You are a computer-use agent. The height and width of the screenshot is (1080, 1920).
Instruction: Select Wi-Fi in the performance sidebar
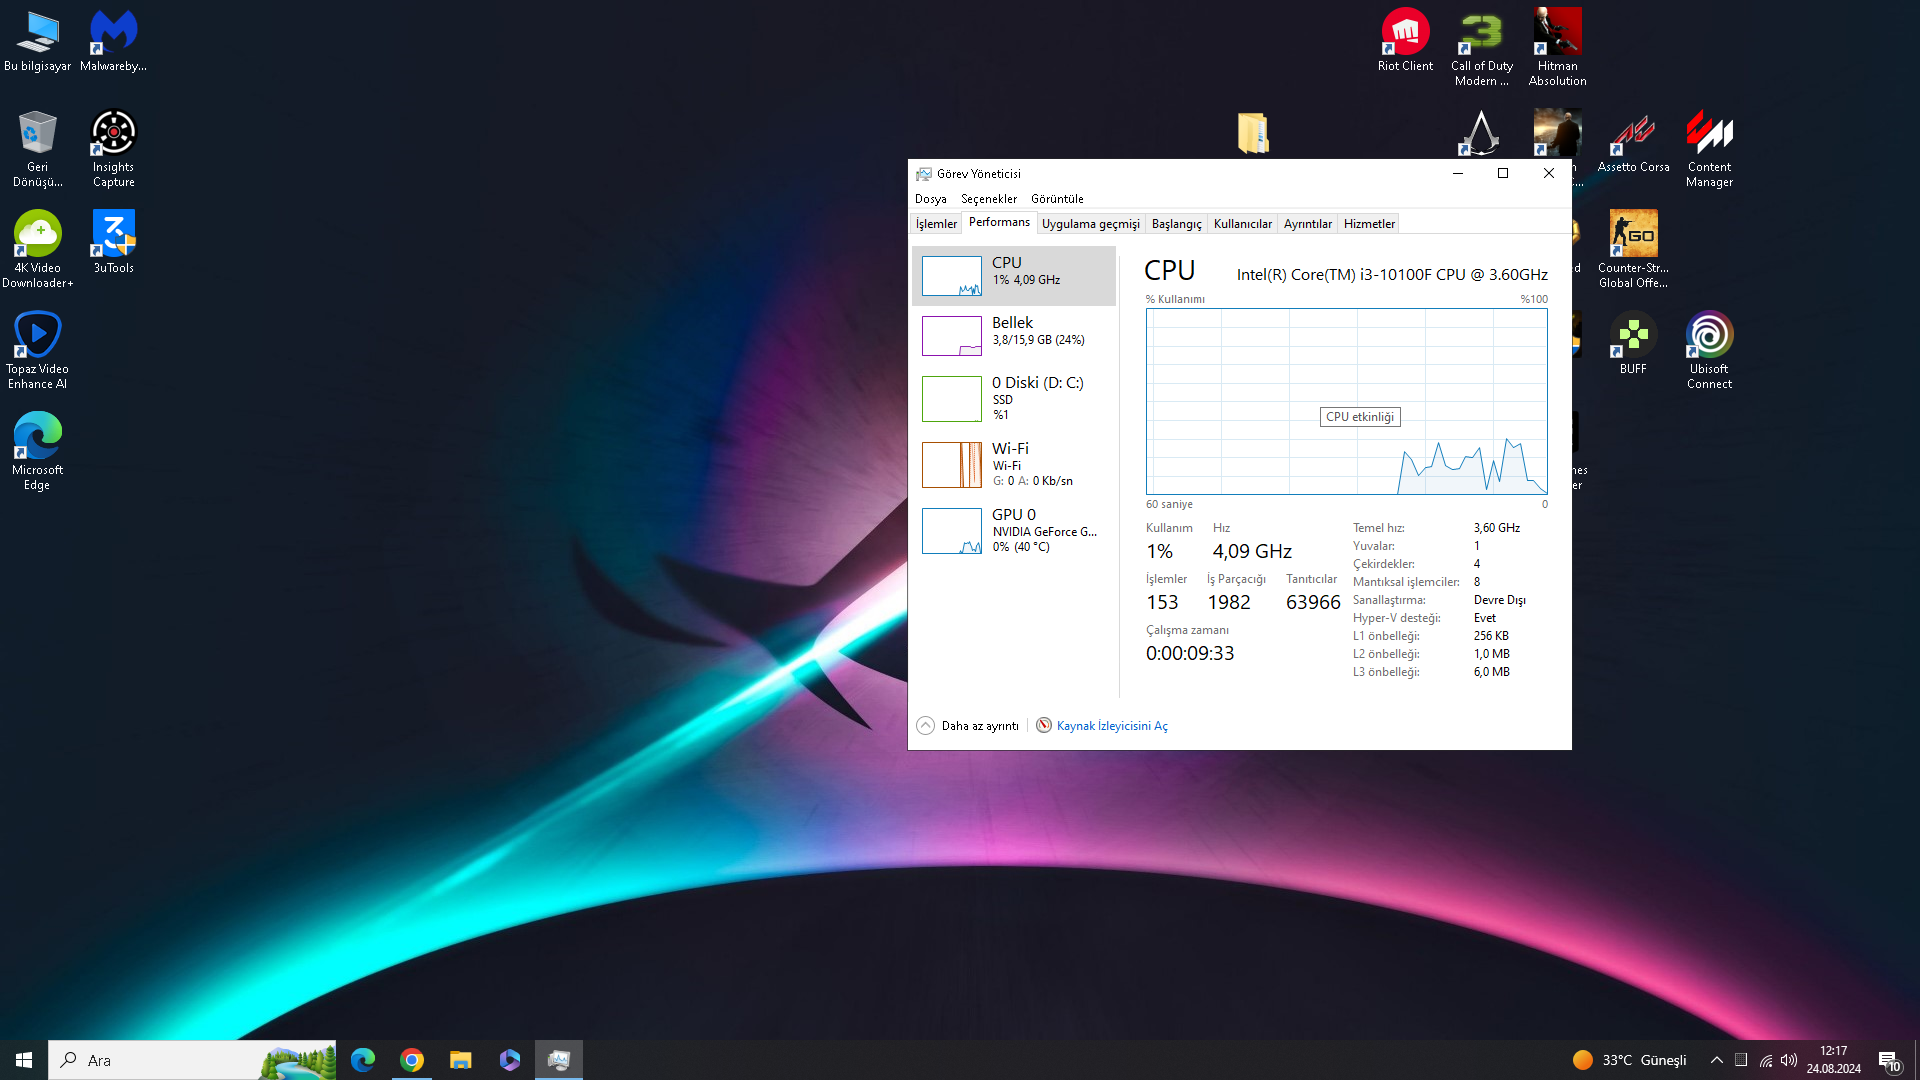pos(1014,465)
